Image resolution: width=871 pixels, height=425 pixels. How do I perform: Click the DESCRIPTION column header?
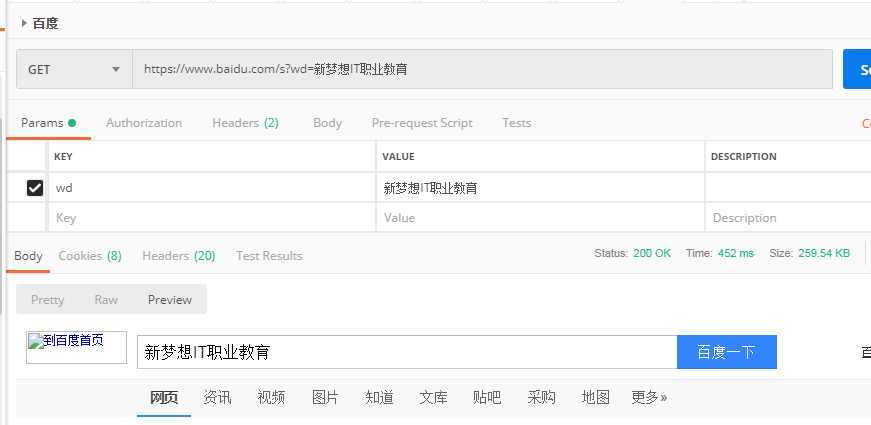[x=744, y=157]
